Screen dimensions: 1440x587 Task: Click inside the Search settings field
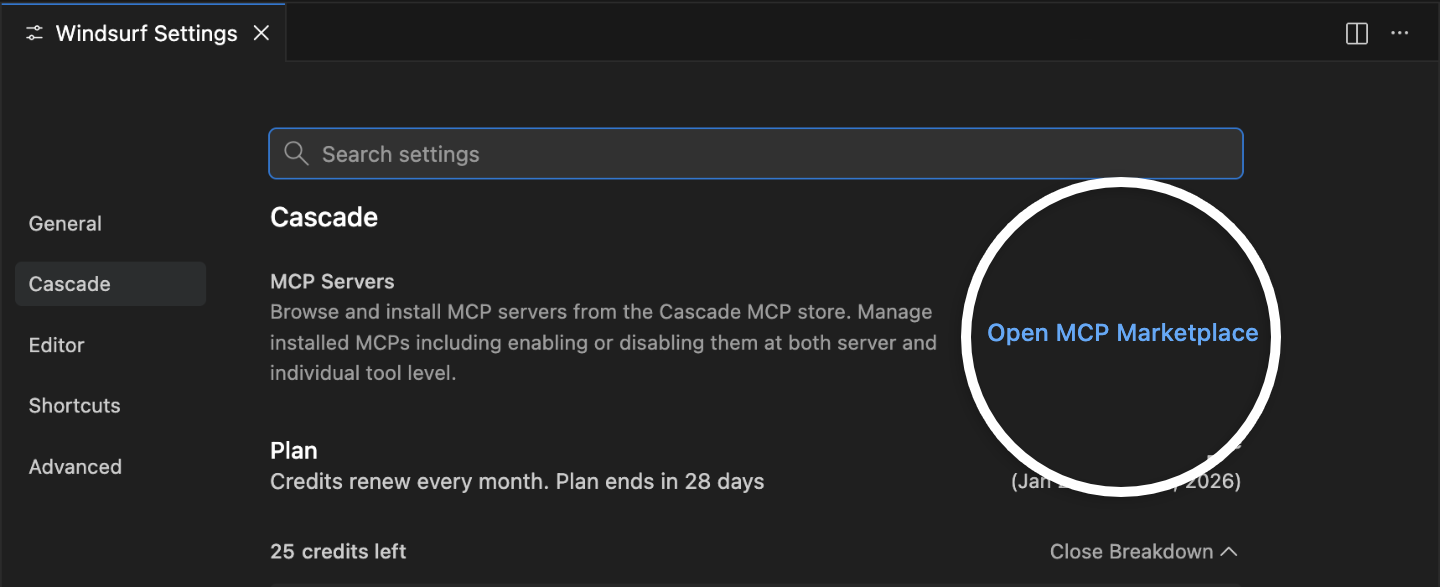click(x=700, y=153)
